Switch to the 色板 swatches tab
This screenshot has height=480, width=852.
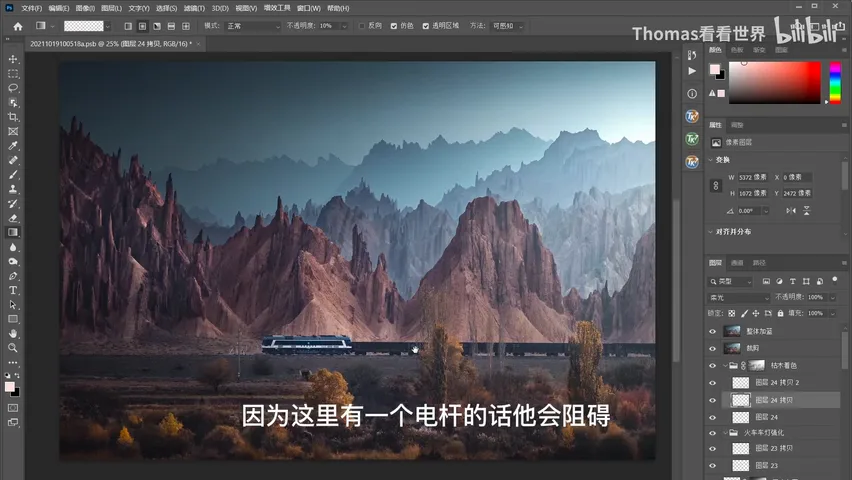[737, 50]
